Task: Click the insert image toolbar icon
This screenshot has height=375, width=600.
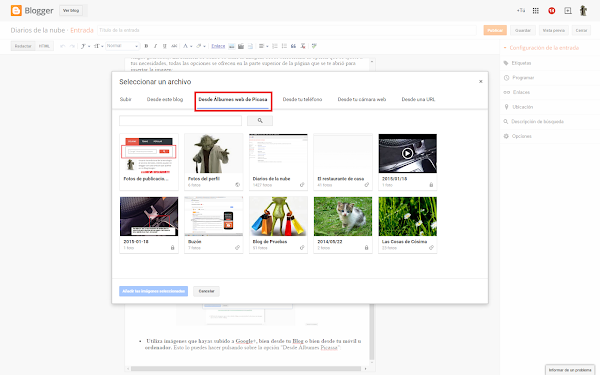Action: point(232,46)
